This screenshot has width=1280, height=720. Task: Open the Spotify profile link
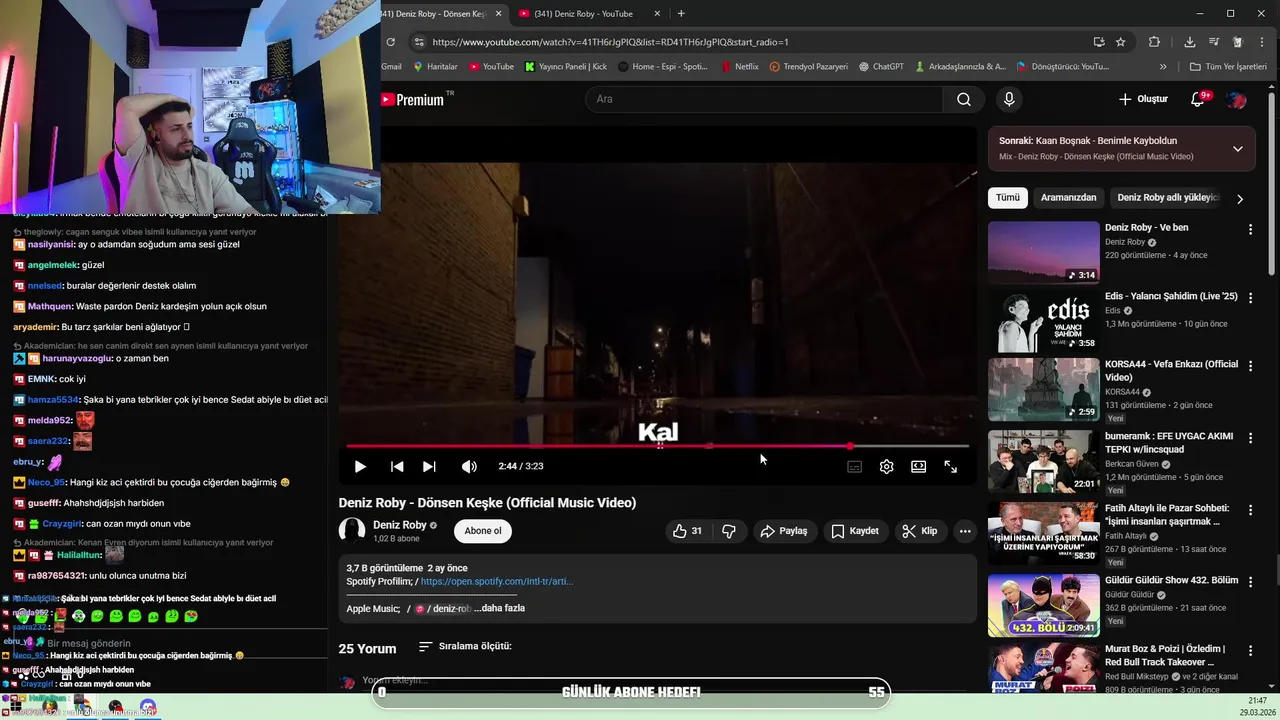(497, 581)
